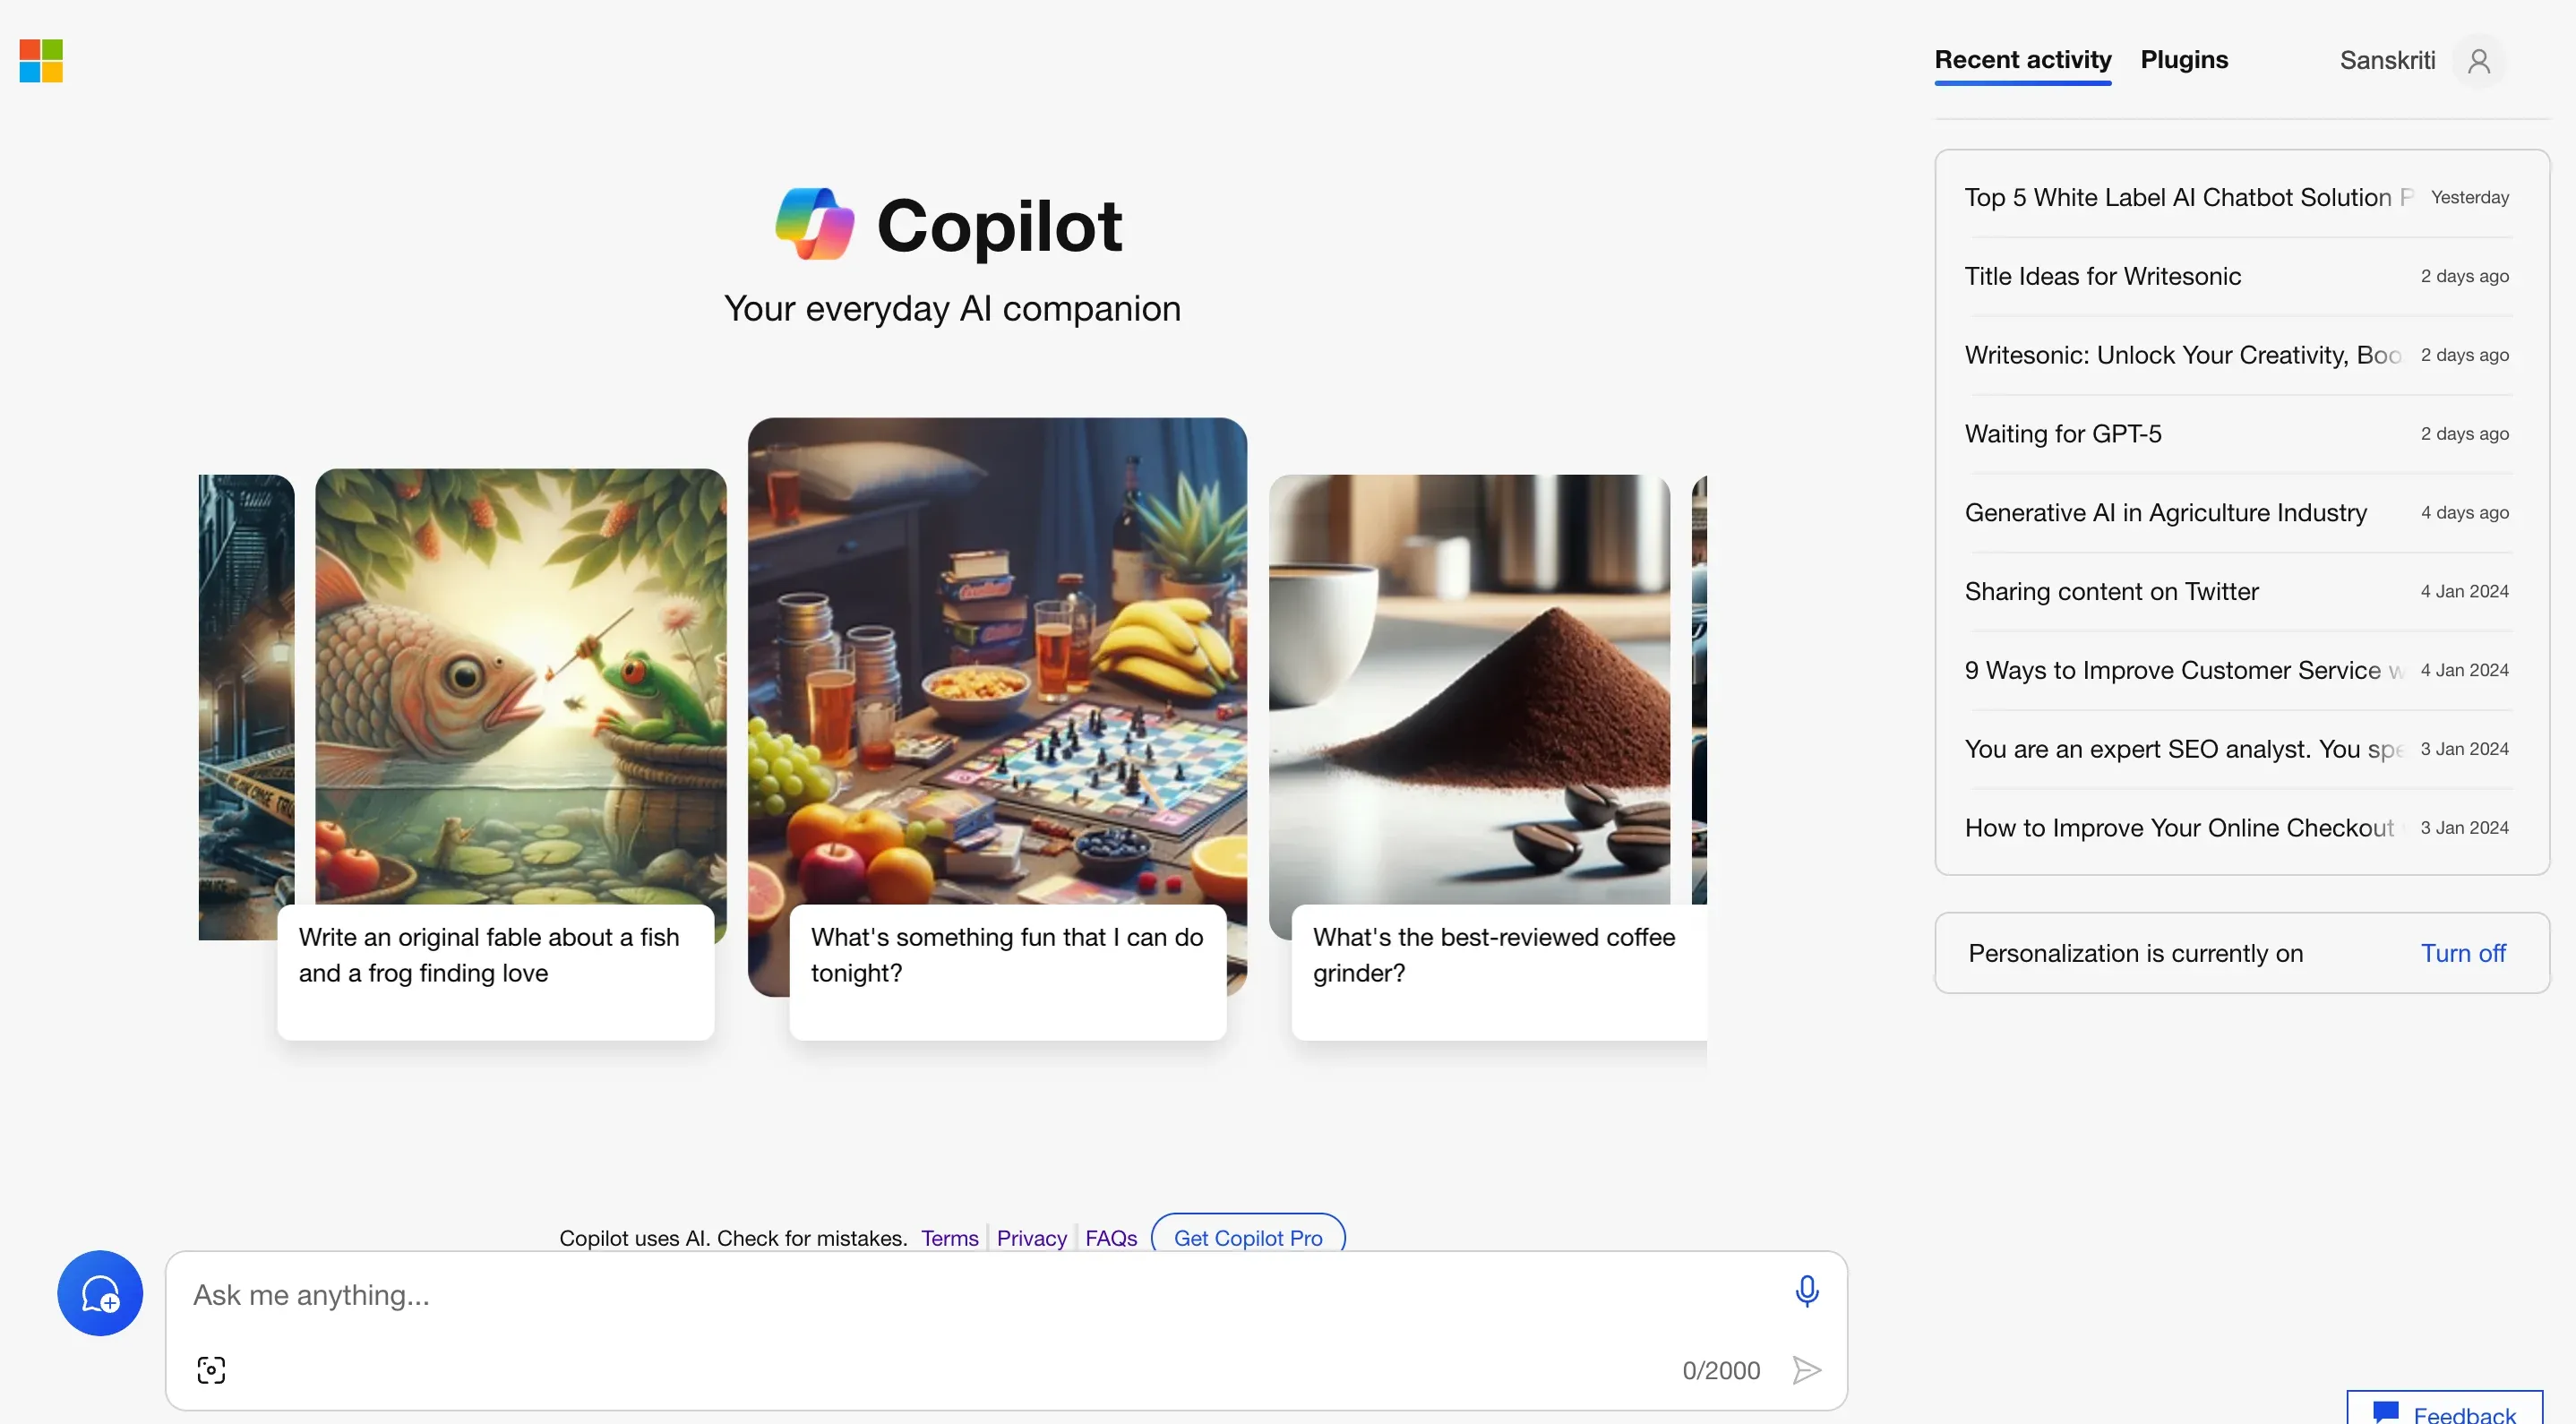Viewport: 2576px width, 1424px height.
Task: Click the image capture icon bottom left
Action: 210,1369
